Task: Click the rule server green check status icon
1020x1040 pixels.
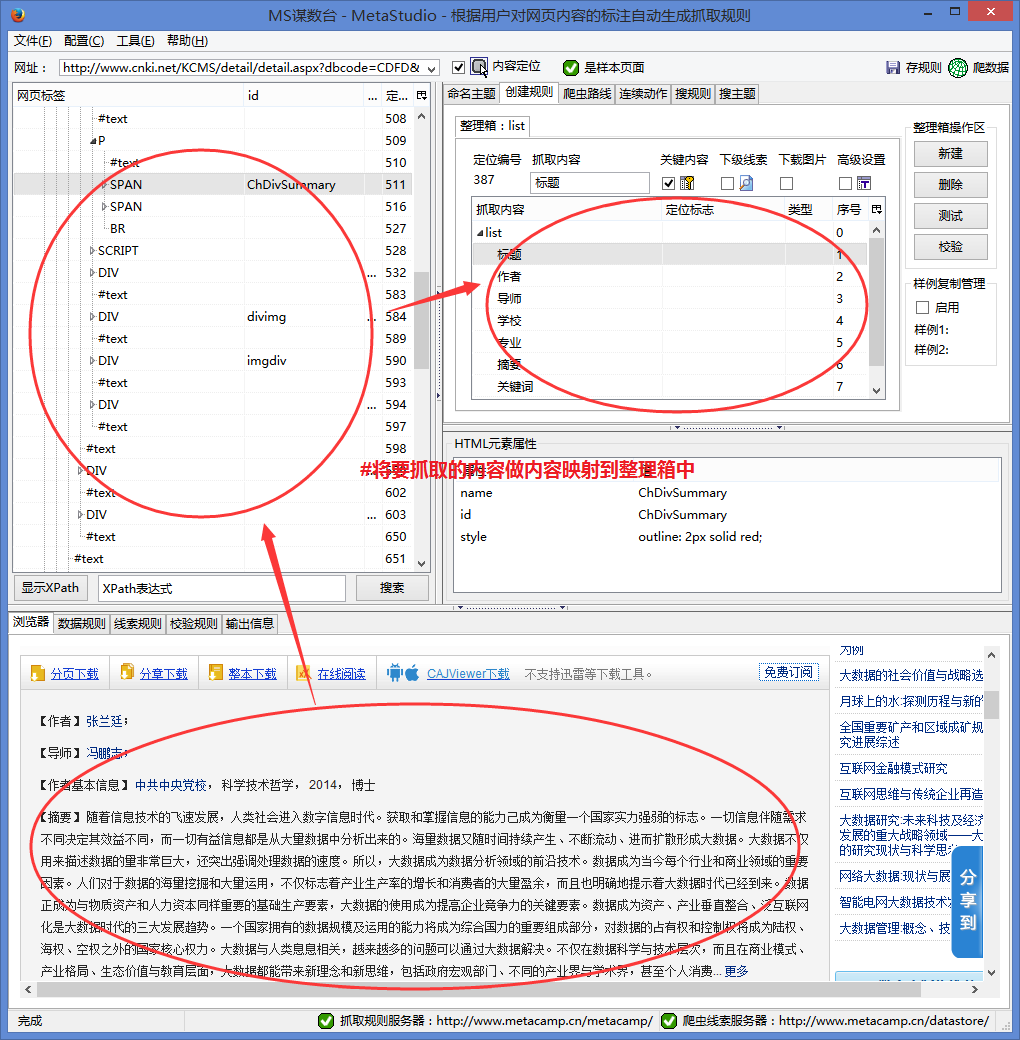Action: pos(326,1021)
